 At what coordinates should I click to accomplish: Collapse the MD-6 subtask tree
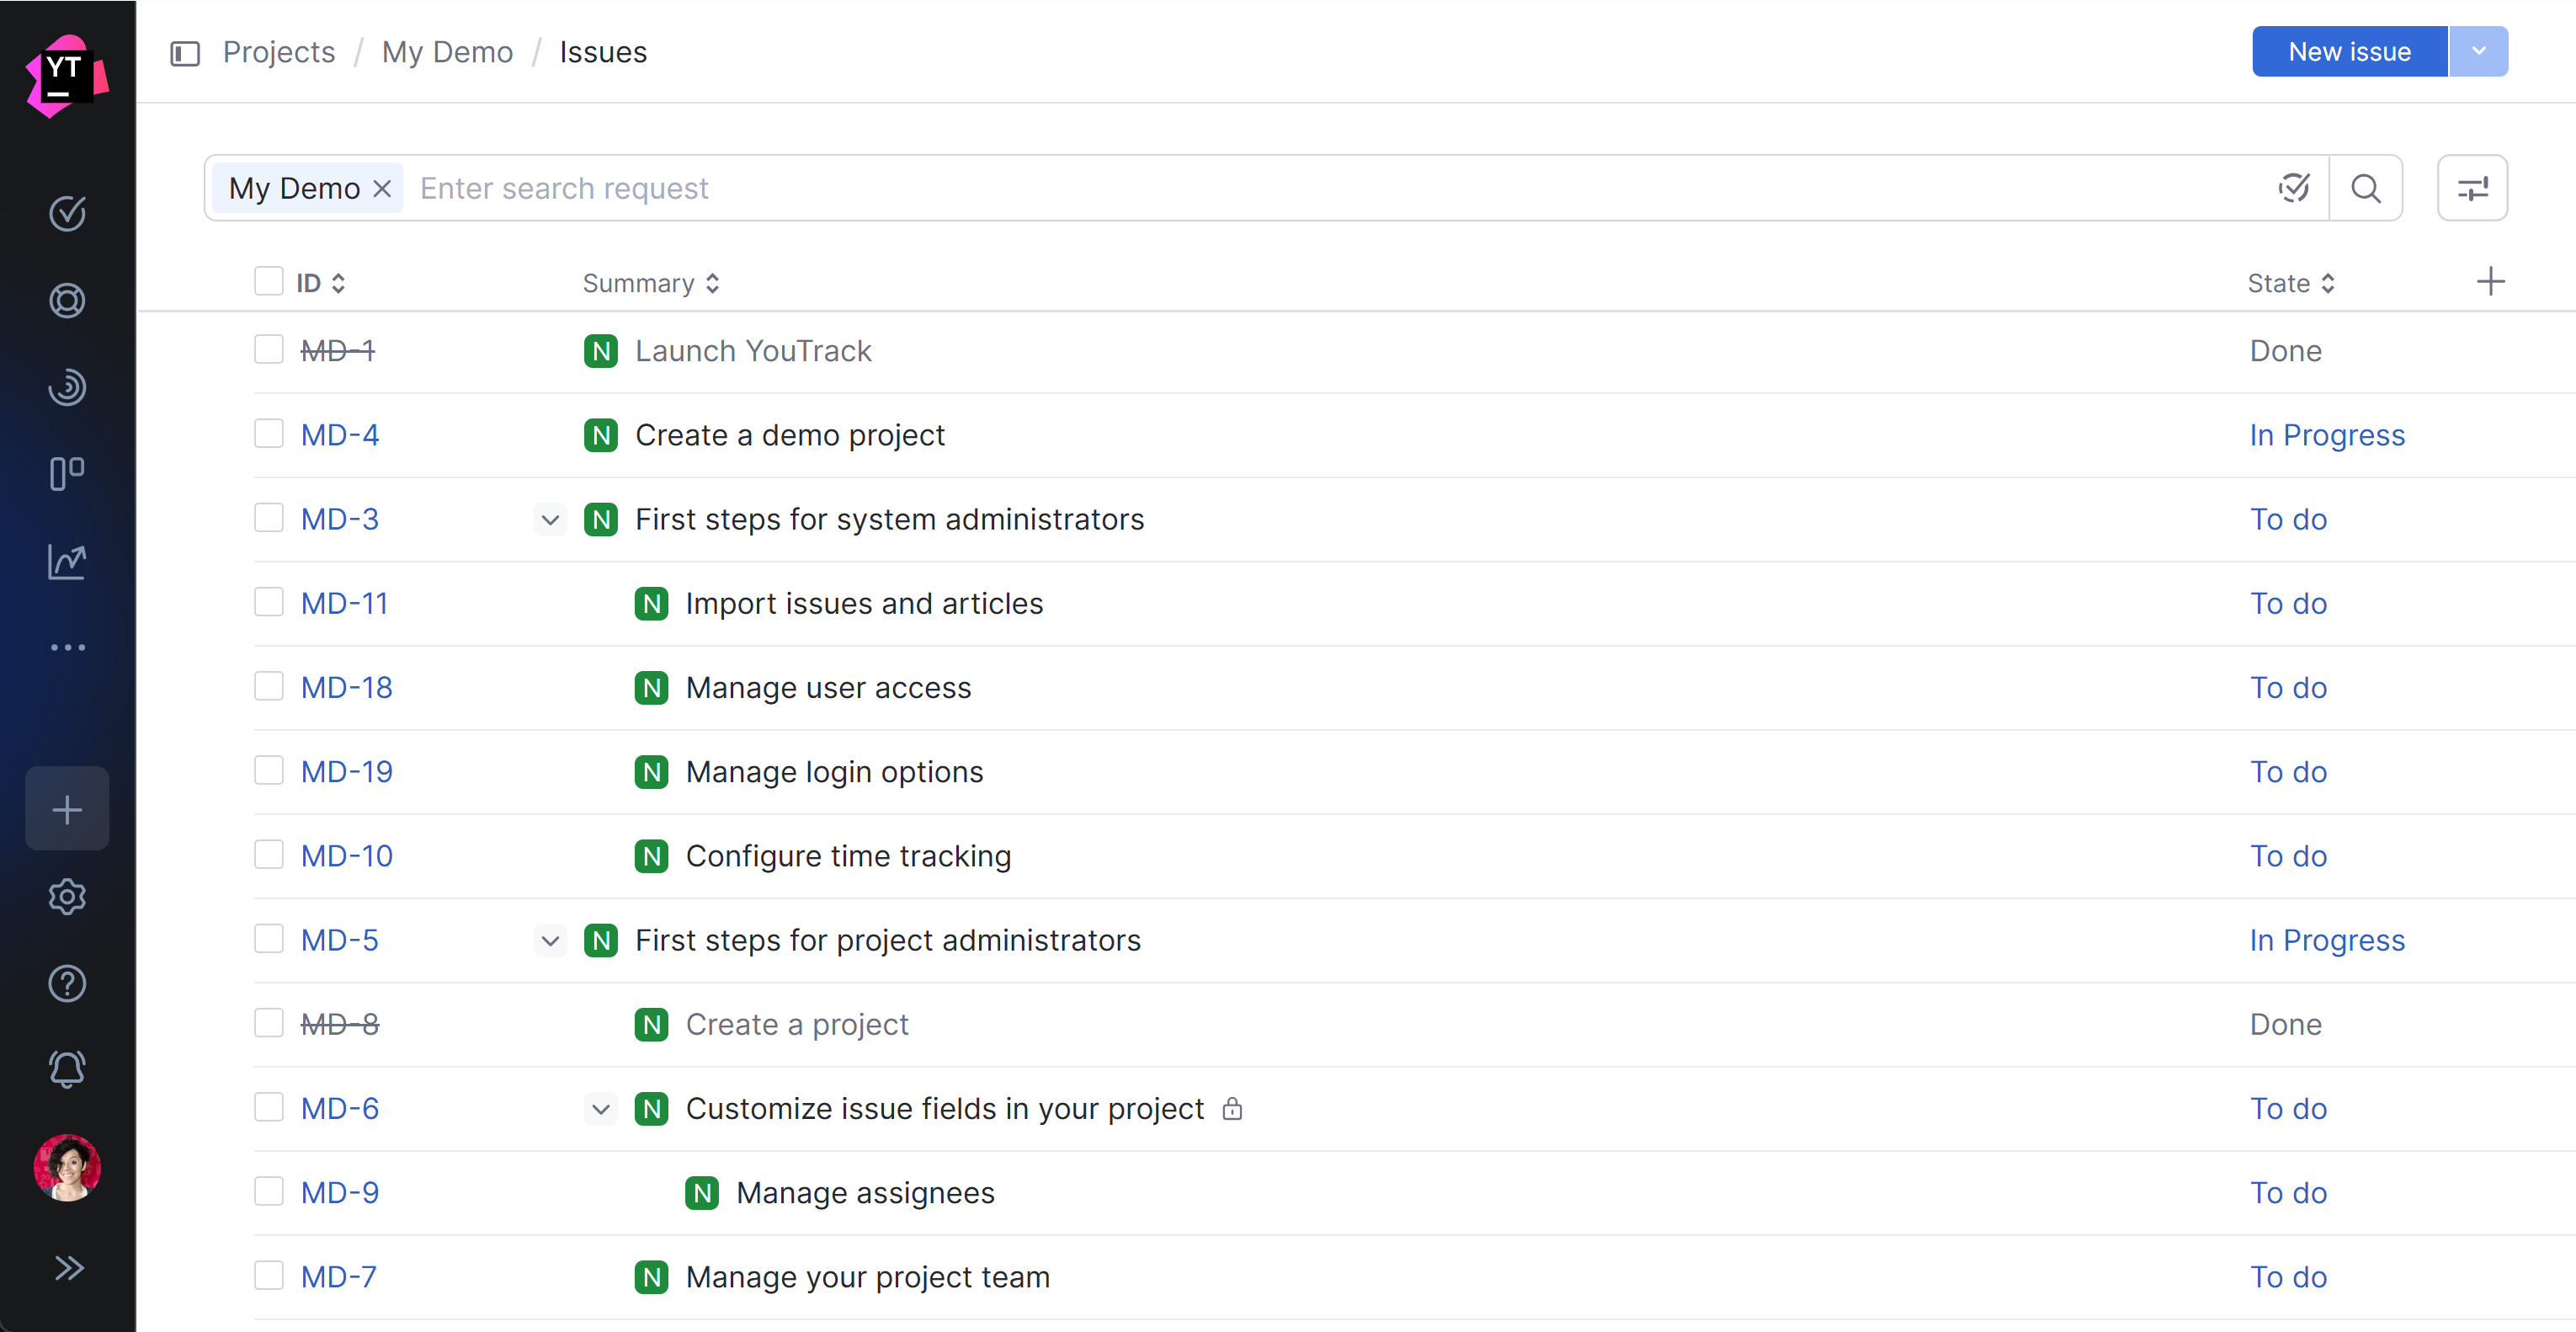pyautogui.click(x=600, y=1108)
